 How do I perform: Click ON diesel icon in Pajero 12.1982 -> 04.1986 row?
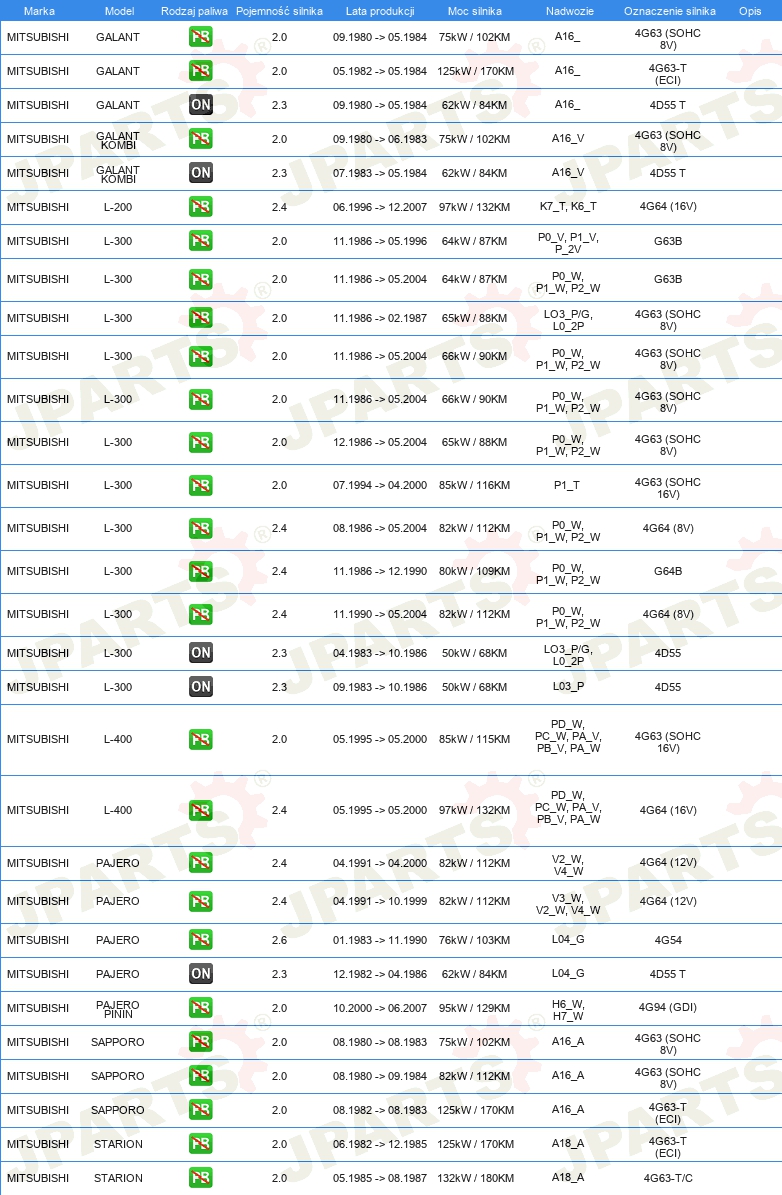tap(200, 973)
